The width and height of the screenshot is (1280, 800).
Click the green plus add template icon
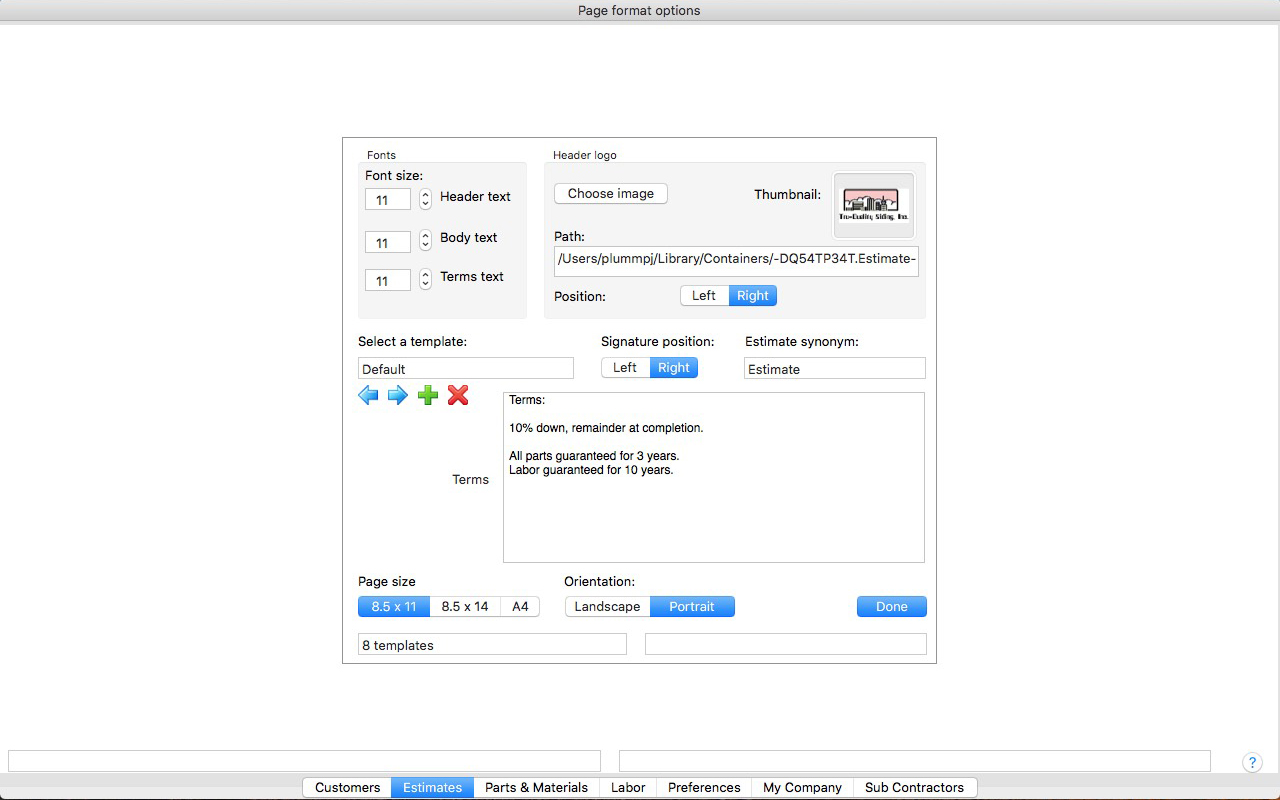(428, 396)
